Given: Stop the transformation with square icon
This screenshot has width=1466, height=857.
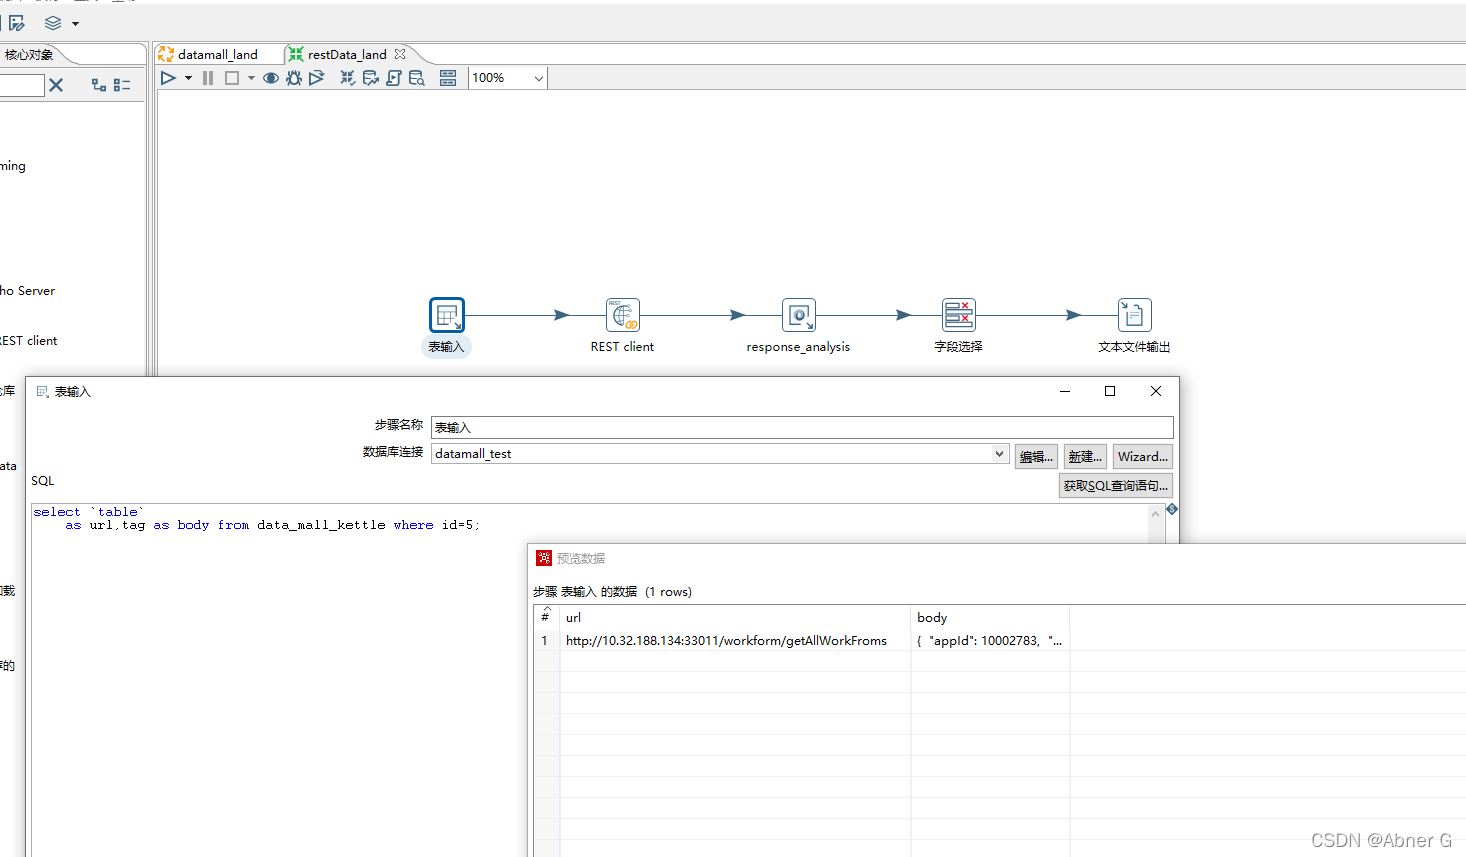Looking at the screenshot, I should point(232,78).
